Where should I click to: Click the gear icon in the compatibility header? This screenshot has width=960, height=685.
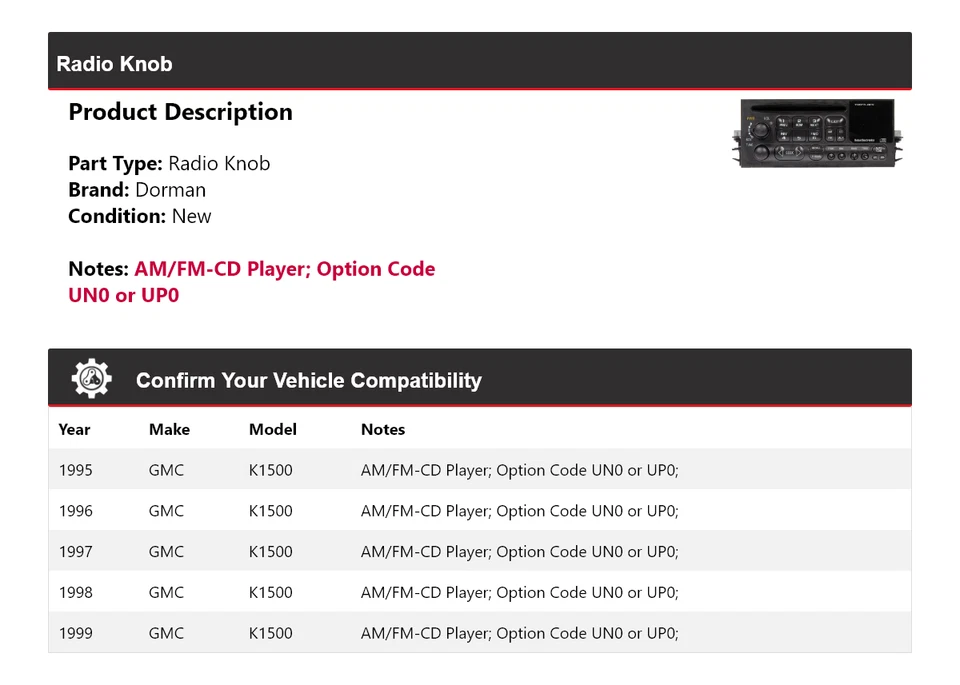pyautogui.click(x=92, y=379)
